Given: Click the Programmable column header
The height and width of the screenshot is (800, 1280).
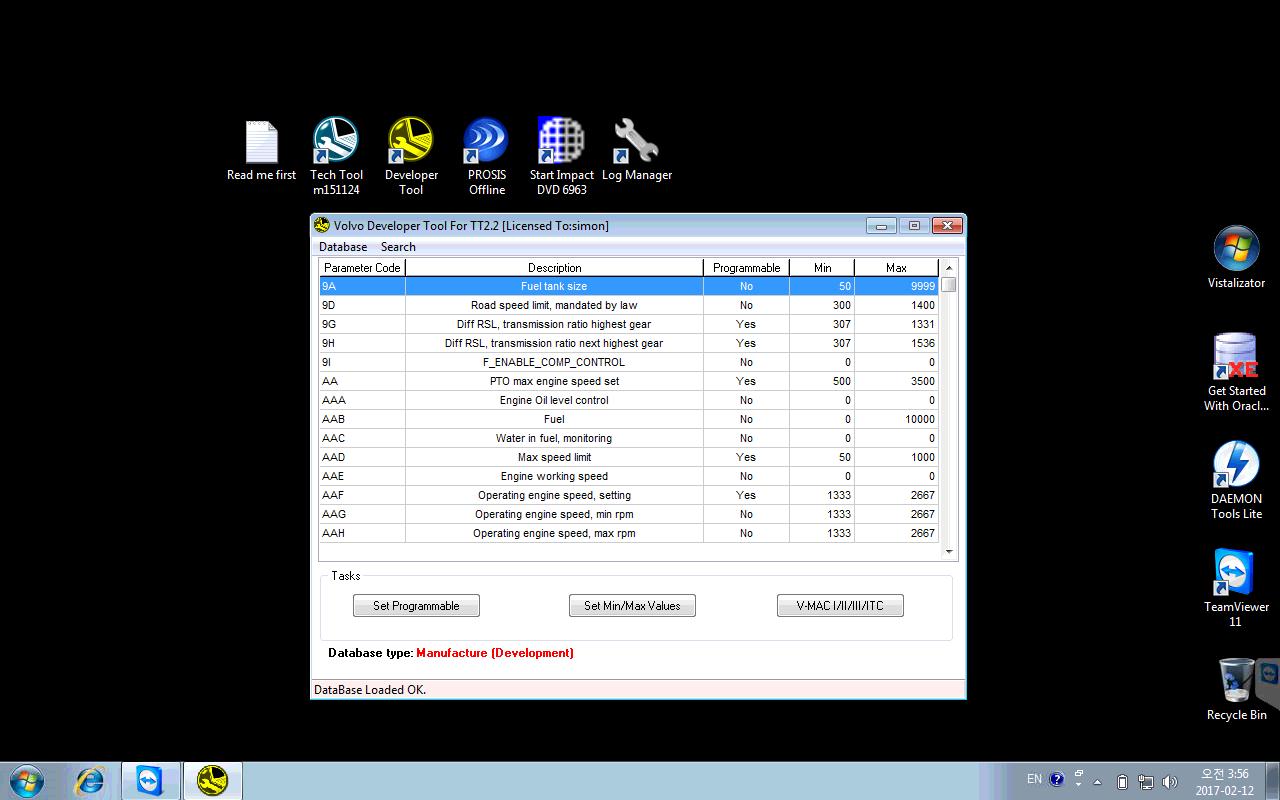Looking at the screenshot, I should [746, 268].
